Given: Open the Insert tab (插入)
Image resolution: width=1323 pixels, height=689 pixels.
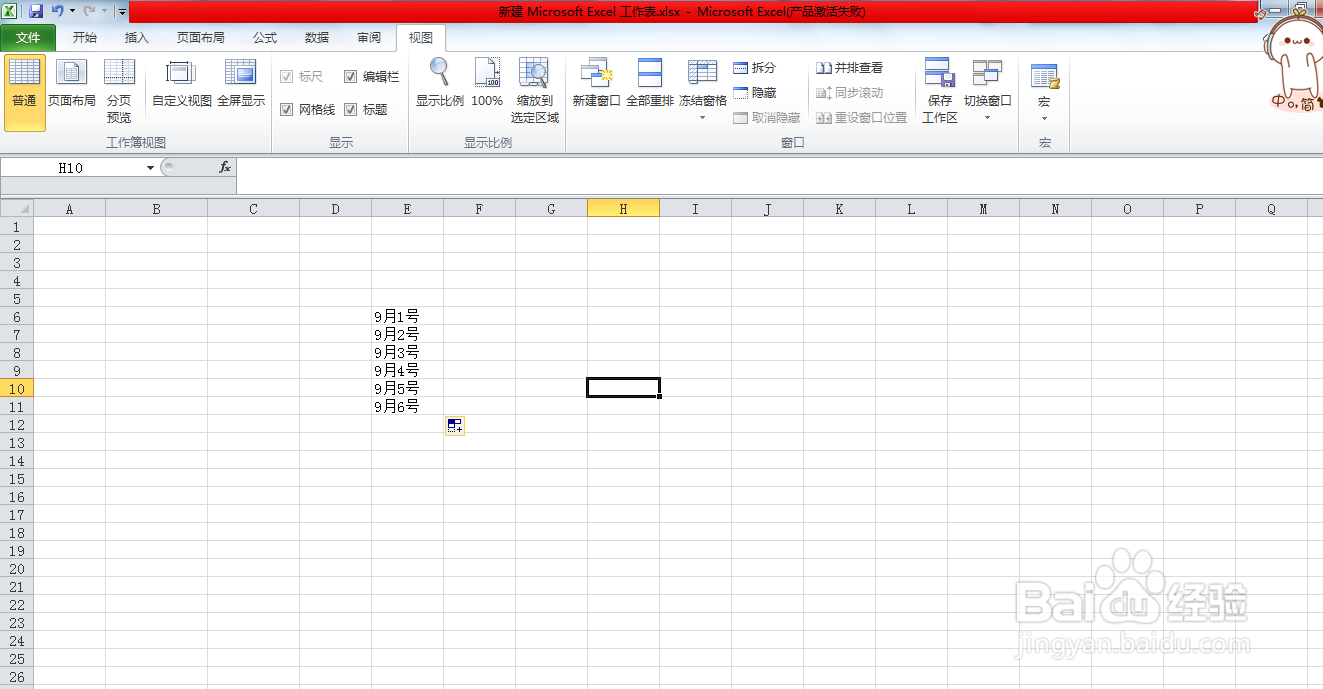Looking at the screenshot, I should point(137,38).
